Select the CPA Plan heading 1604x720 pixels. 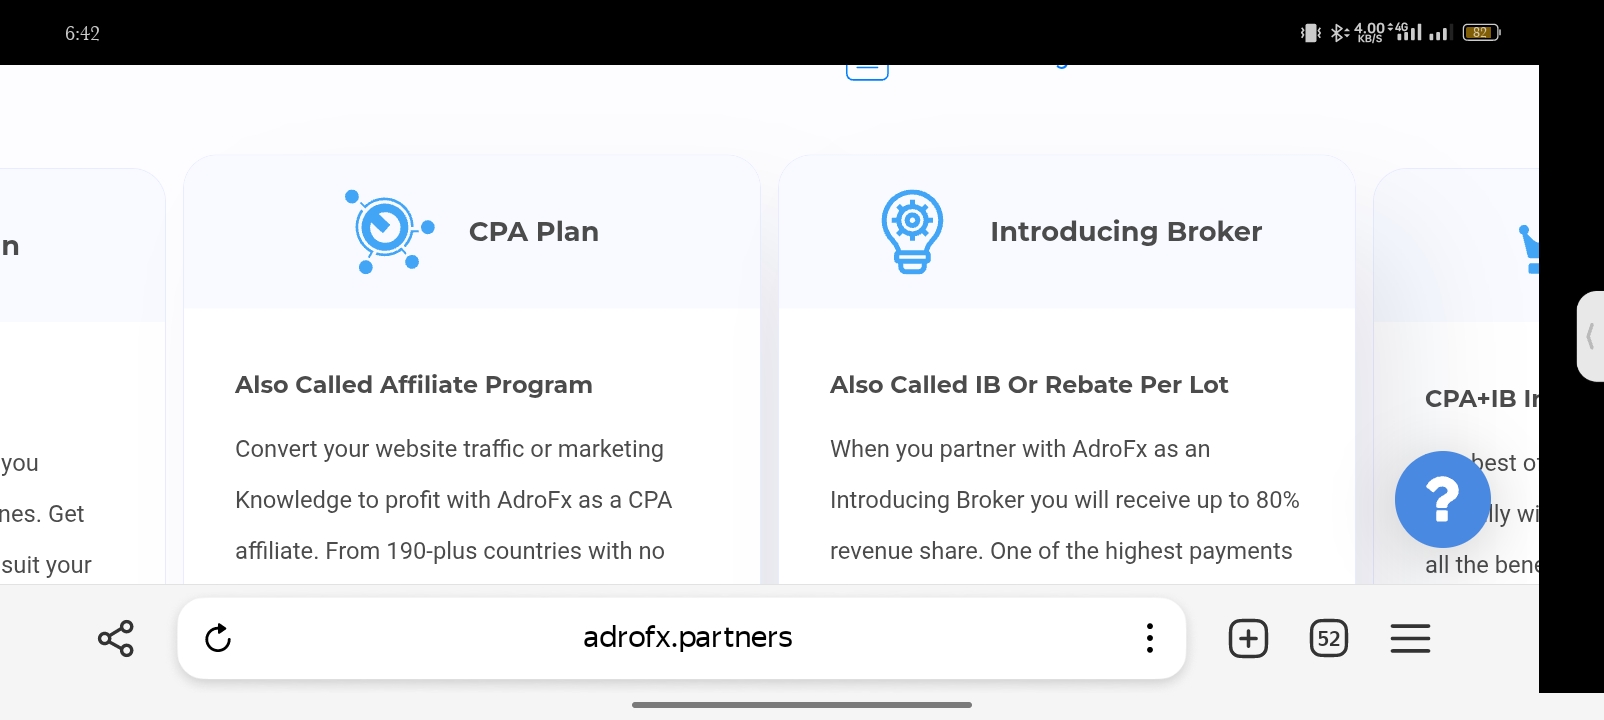coord(534,232)
